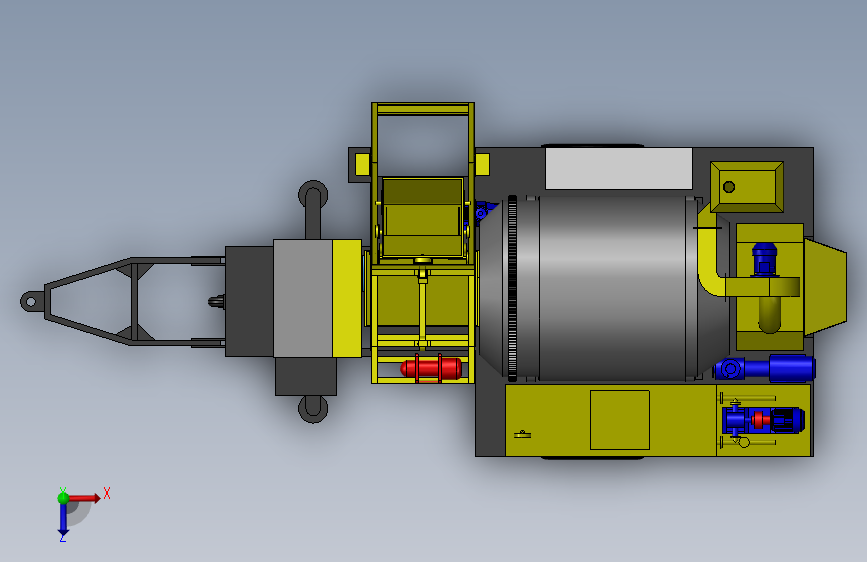Select the top crossbar of the hopper guide frame
Image resolution: width=867 pixels, height=562 pixels.
[423, 108]
